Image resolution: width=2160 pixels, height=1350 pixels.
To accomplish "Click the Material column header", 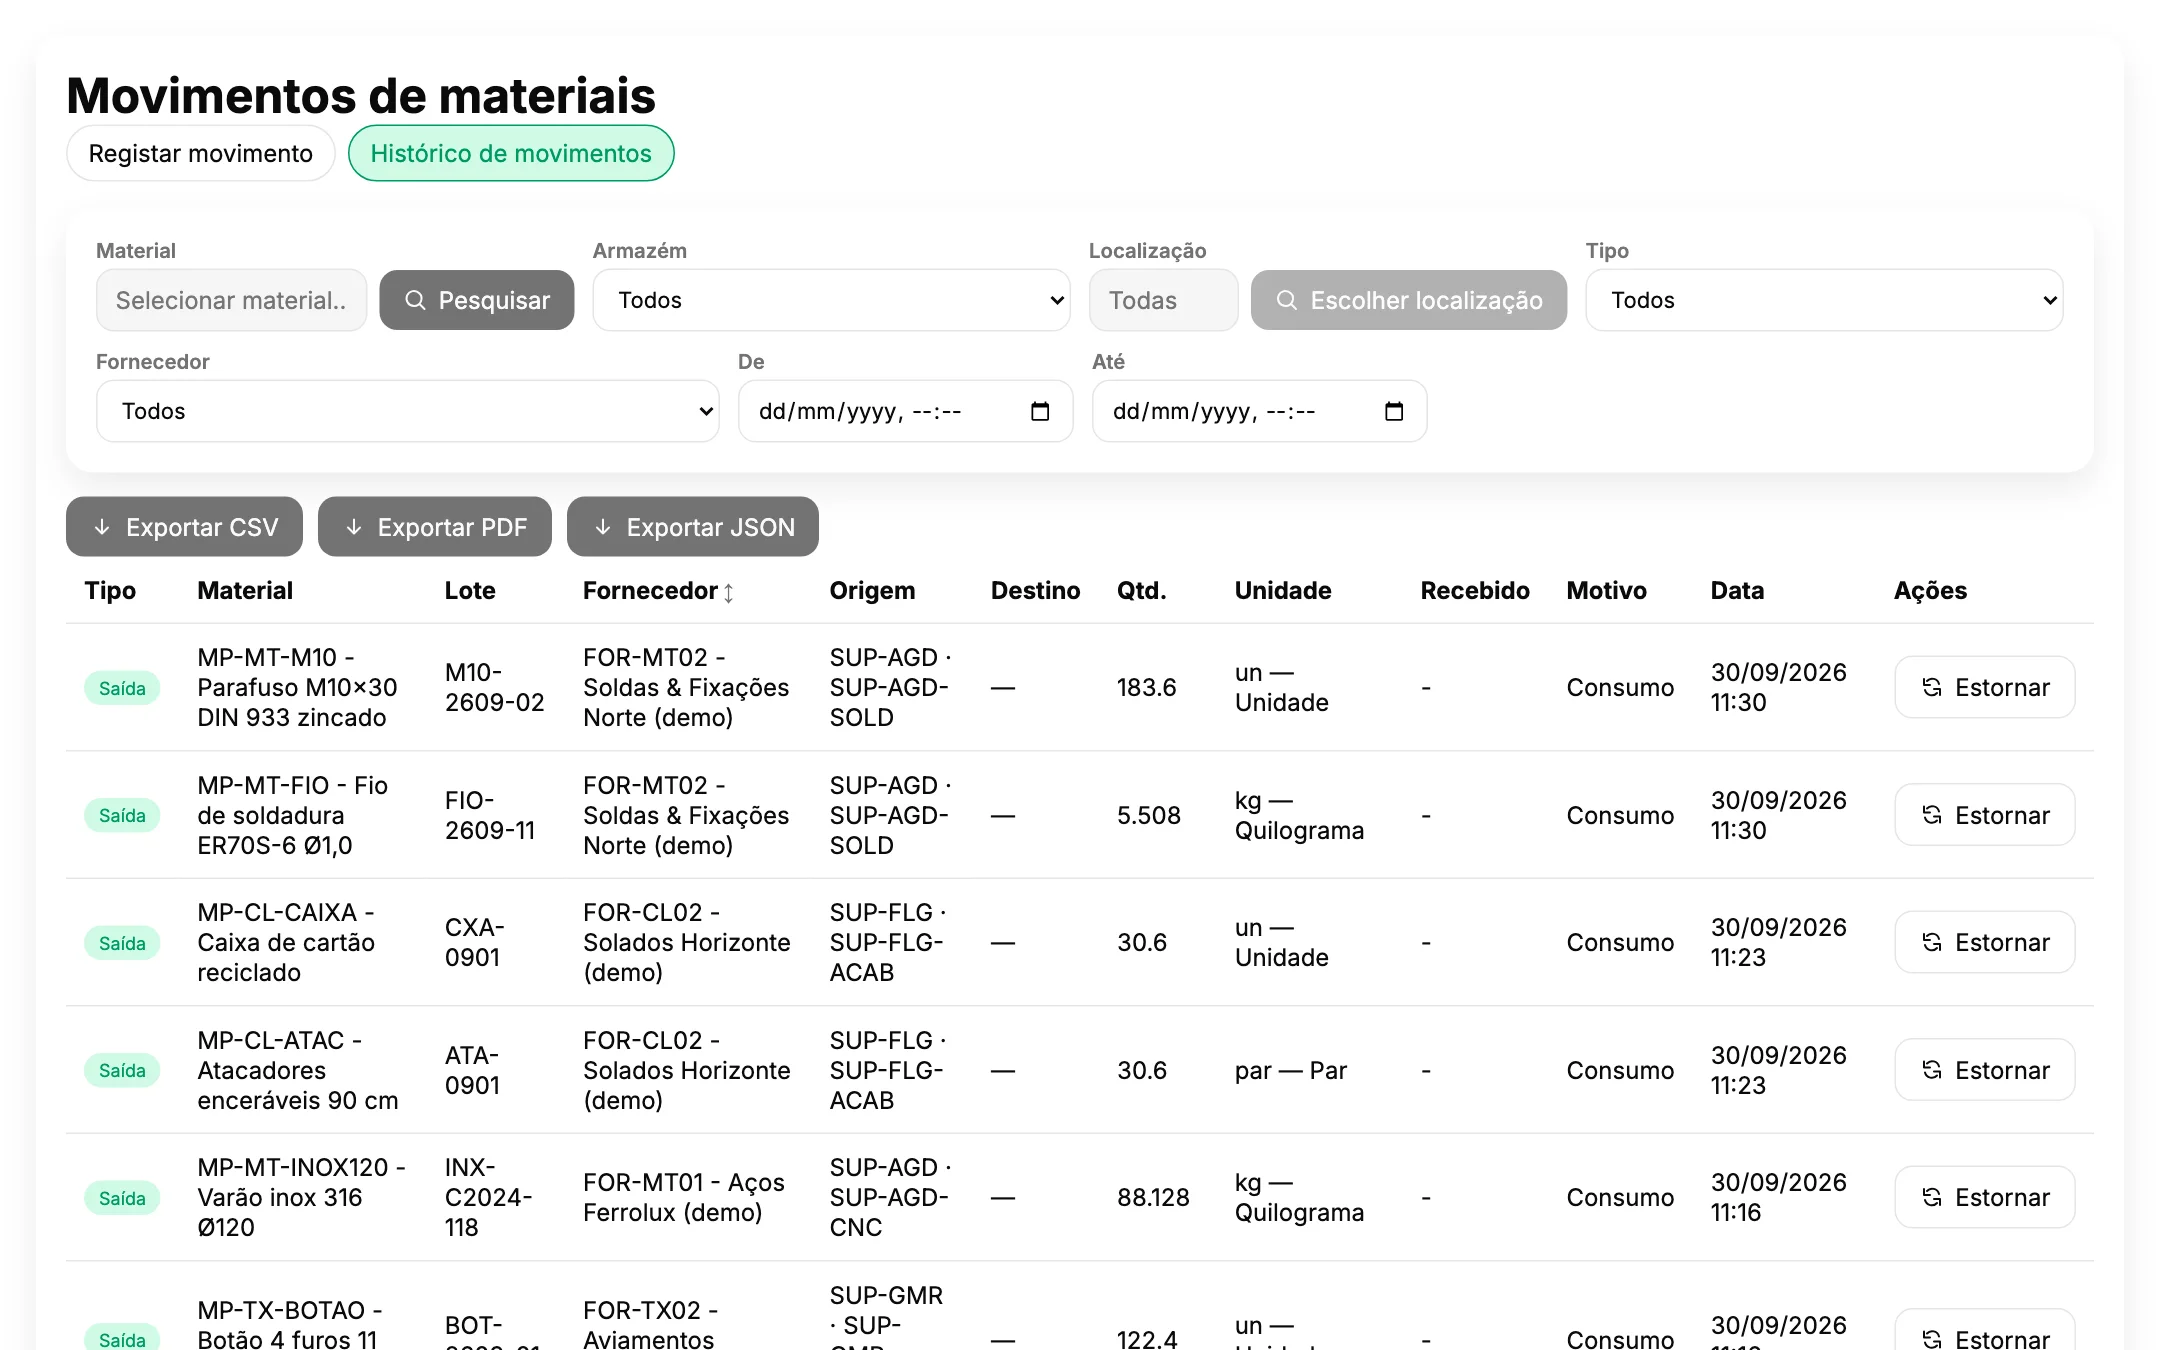I will (x=245, y=590).
